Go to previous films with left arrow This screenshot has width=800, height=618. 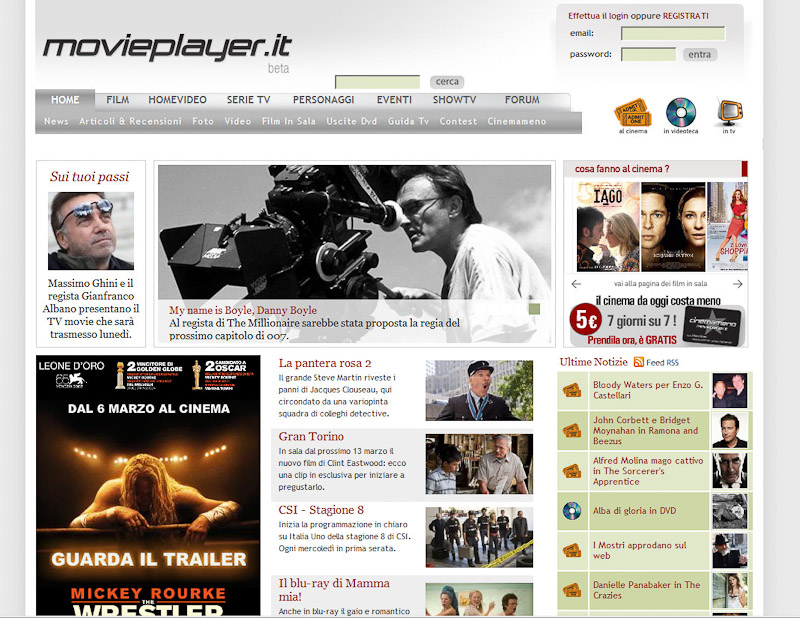click(576, 284)
